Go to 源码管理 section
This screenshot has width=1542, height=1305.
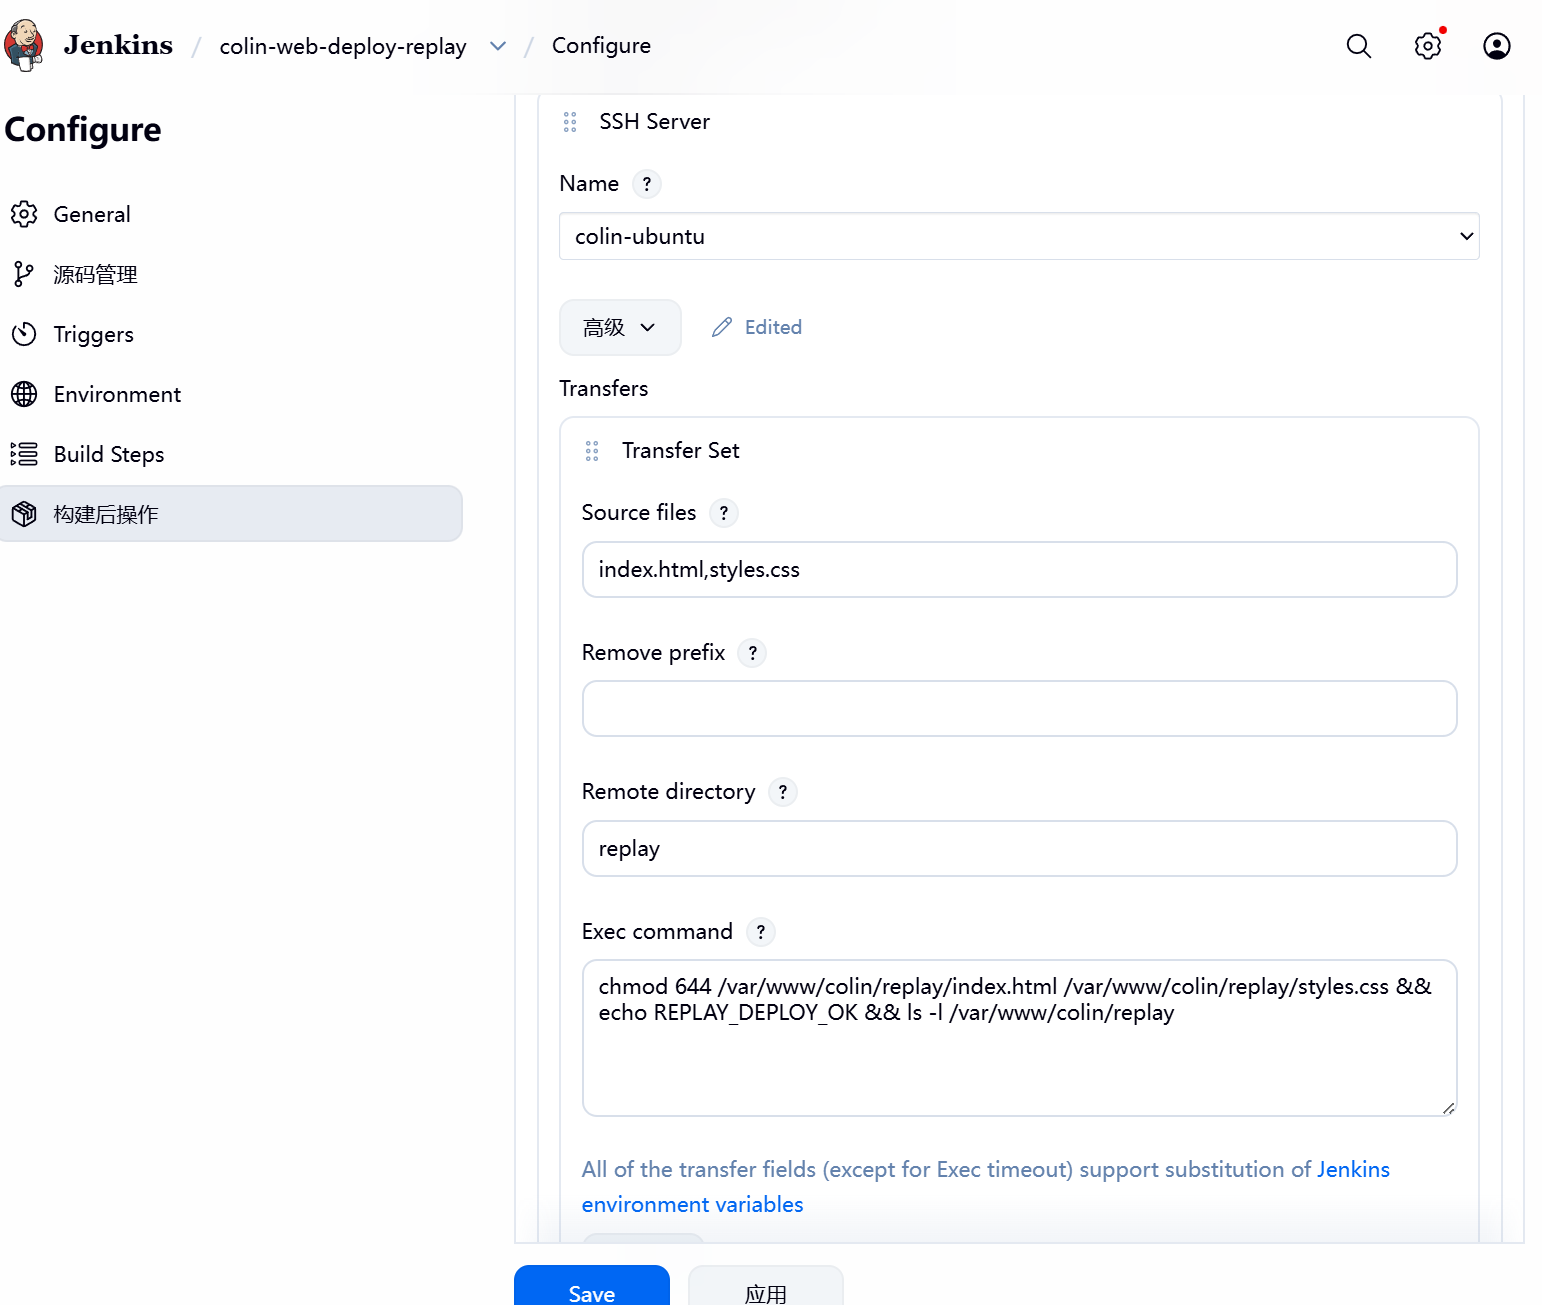pos(231,274)
